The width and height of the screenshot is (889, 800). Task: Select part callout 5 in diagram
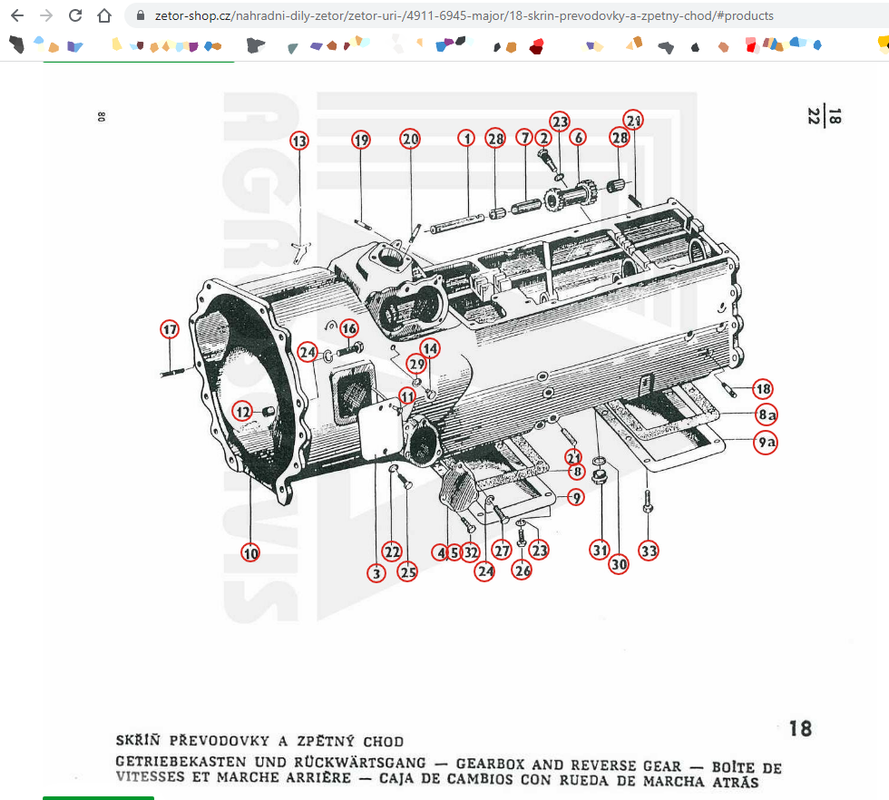[454, 552]
